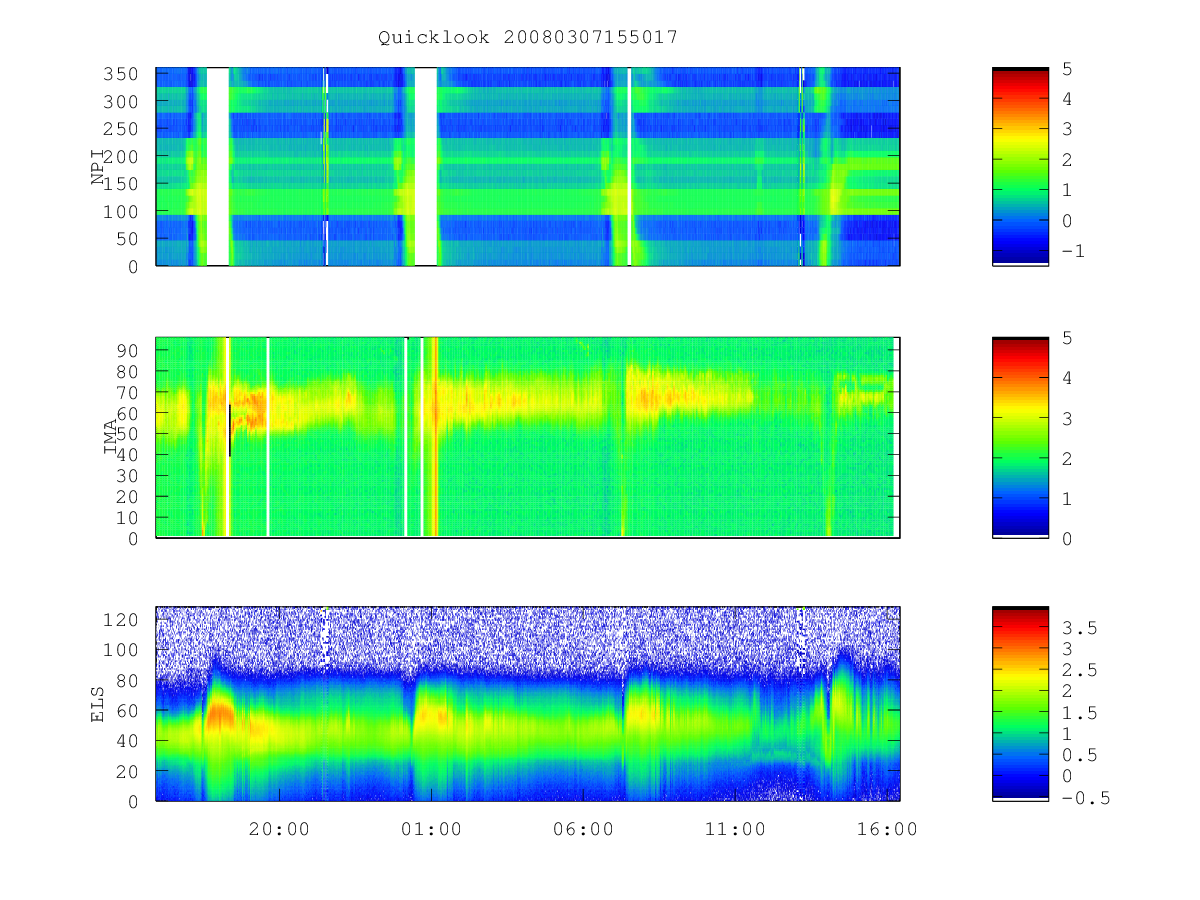Click the 250 tick on NPI axis
The width and height of the screenshot is (1200, 900).
[x=121, y=129]
